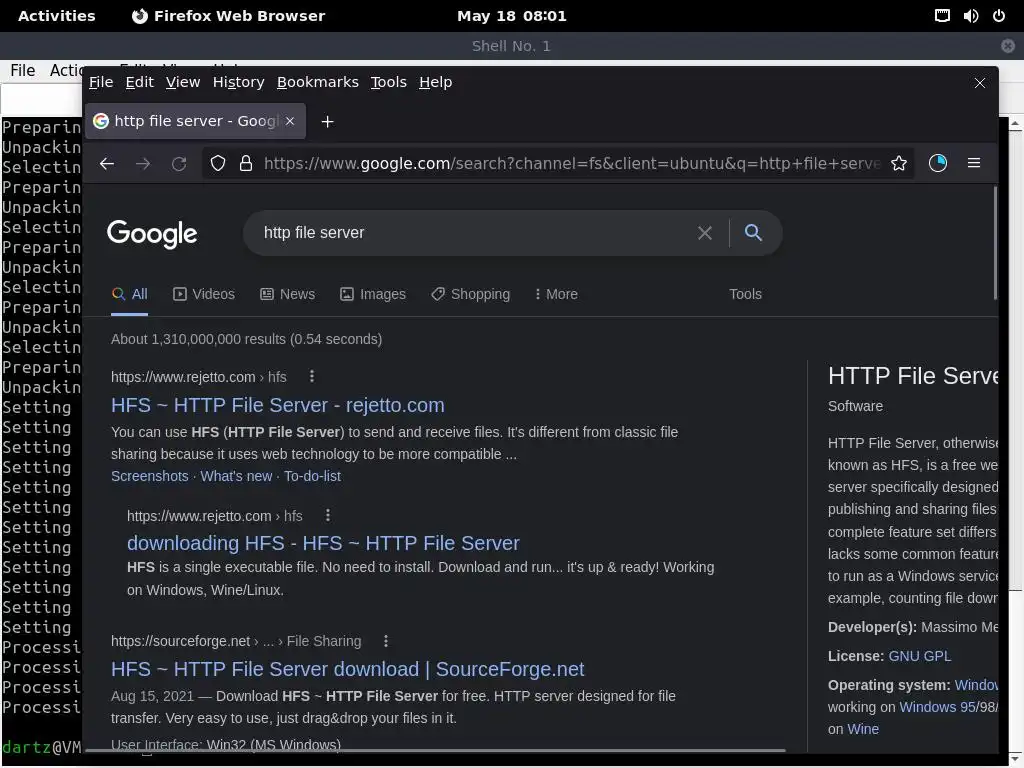Open GNOME Activities overview
This screenshot has width=1024, height=768.
click(x=57, y=16)
